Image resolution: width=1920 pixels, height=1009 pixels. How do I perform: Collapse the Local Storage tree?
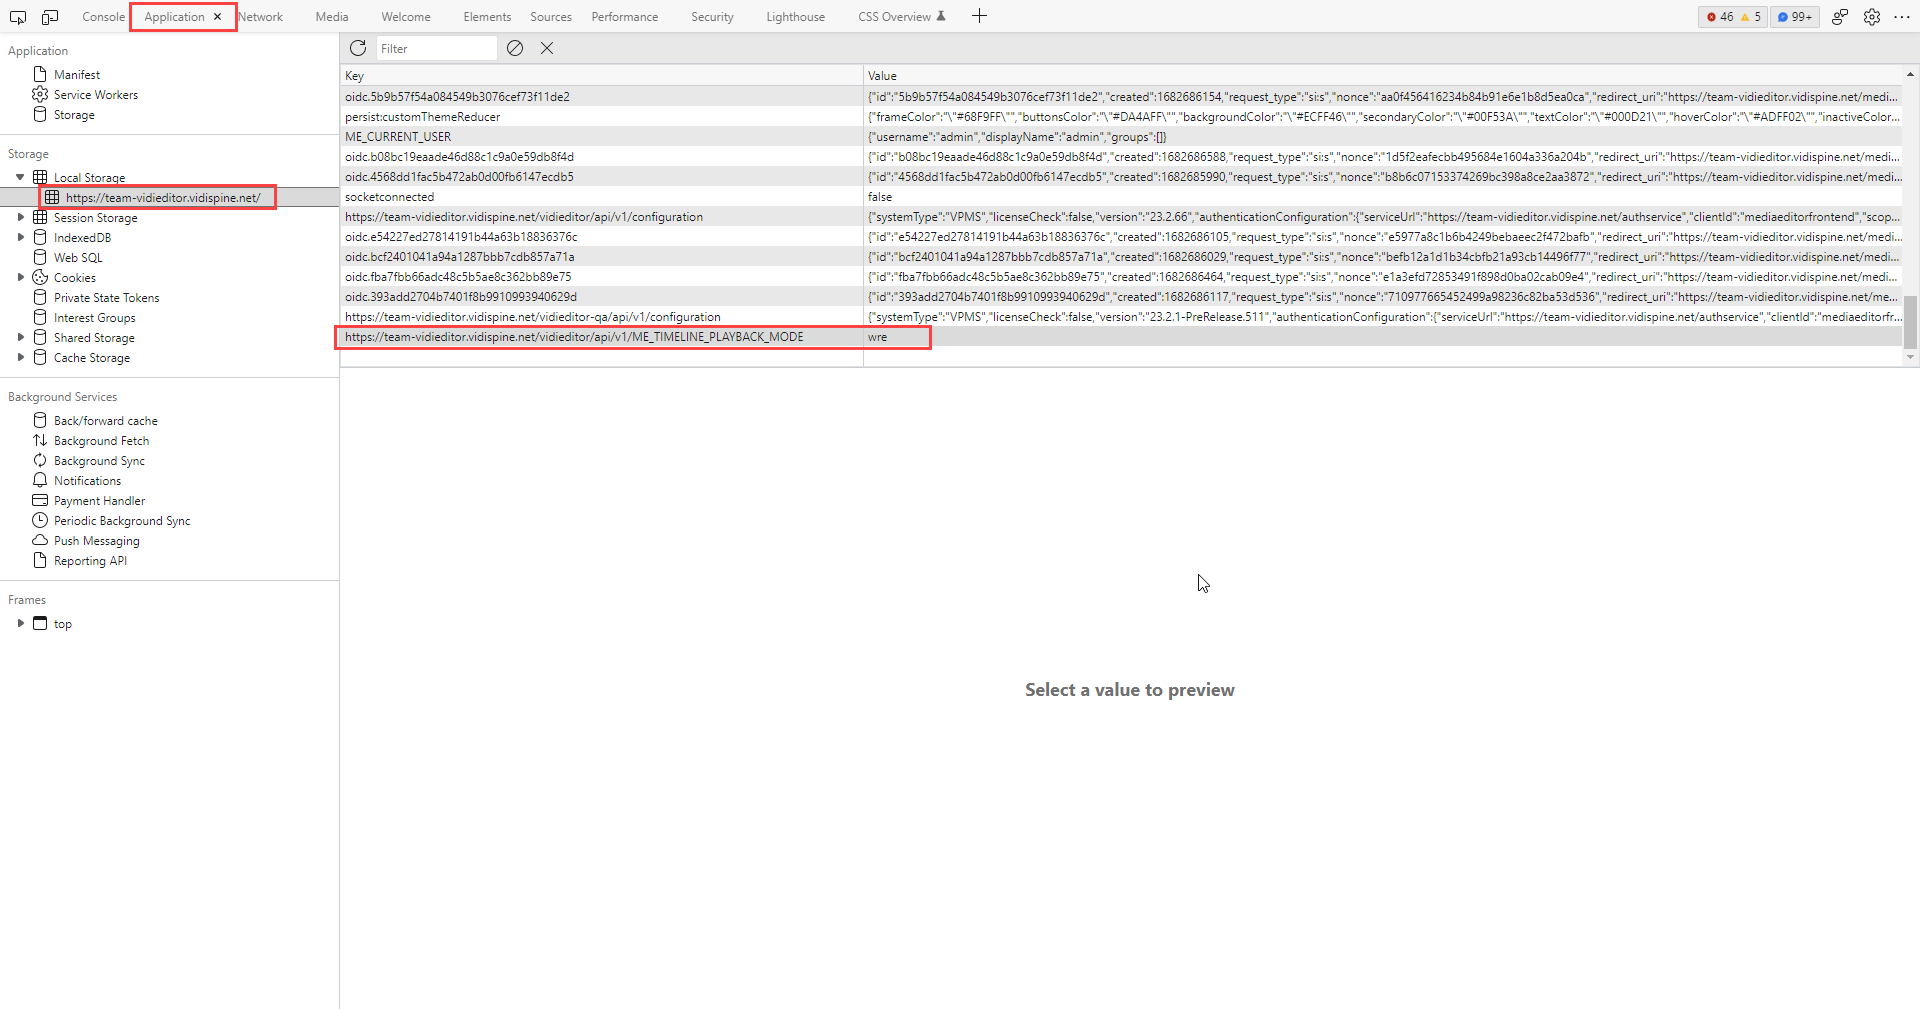(x=20, y=177)
